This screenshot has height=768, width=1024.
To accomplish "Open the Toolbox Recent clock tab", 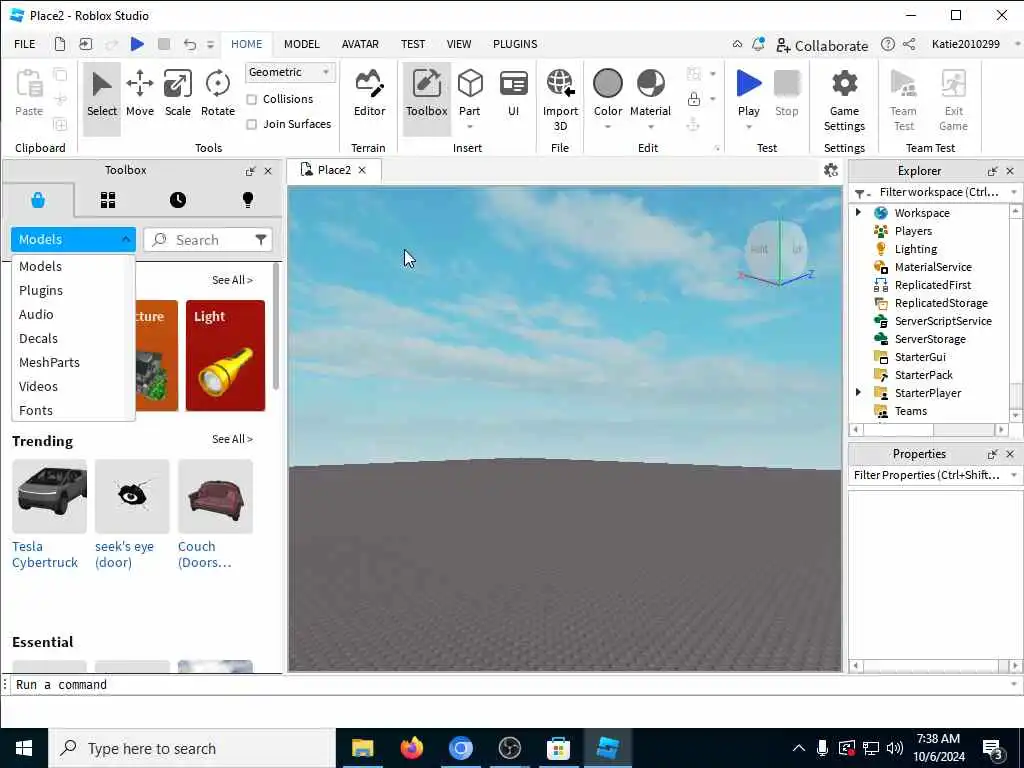I will tap(178, 199).
